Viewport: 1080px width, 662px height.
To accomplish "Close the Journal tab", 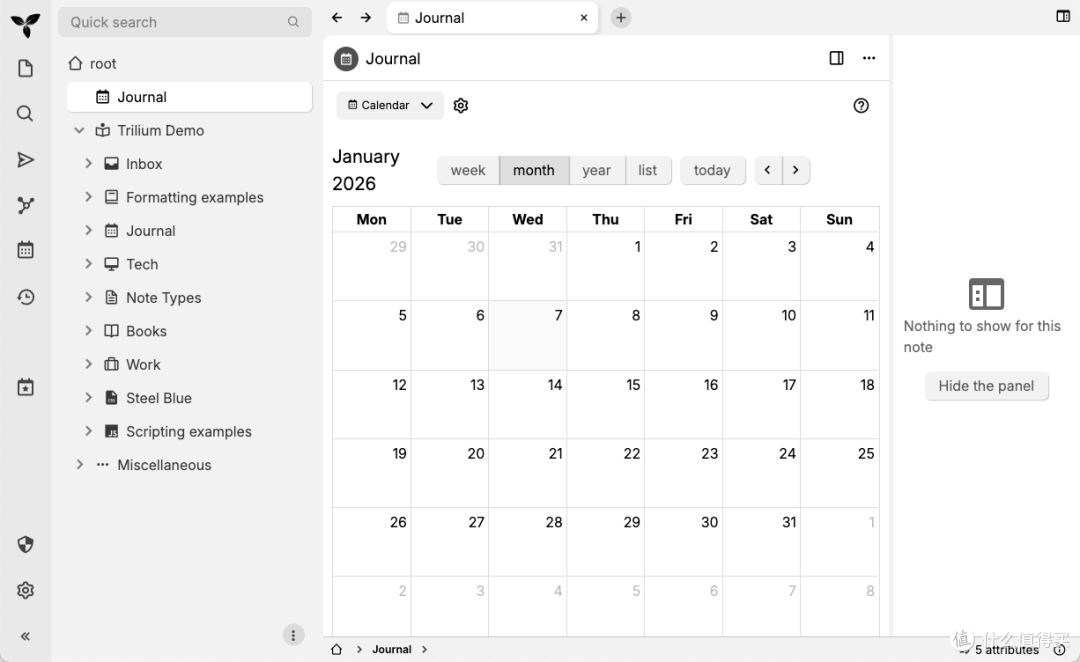I will (x=584, y=18).
